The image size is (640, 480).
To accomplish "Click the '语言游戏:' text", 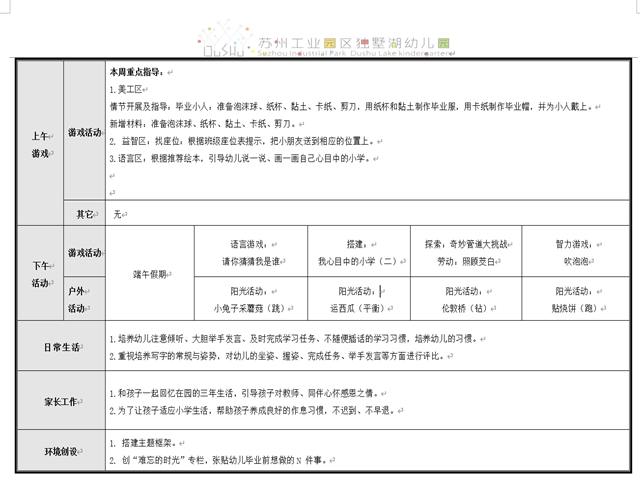I will pyautogui.click(x=249, y=244).
